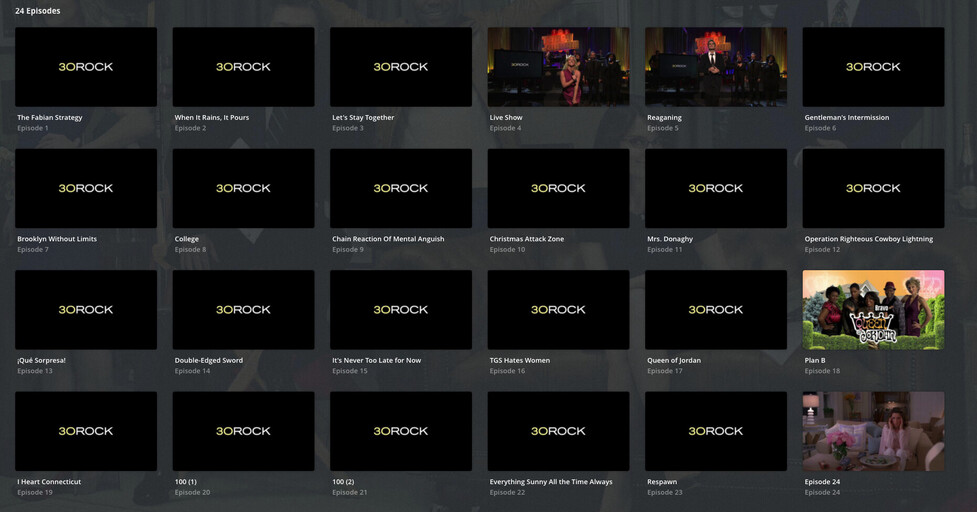
Task: Click the 'Episode 18' subtitle label
Action: pos(822,371)
